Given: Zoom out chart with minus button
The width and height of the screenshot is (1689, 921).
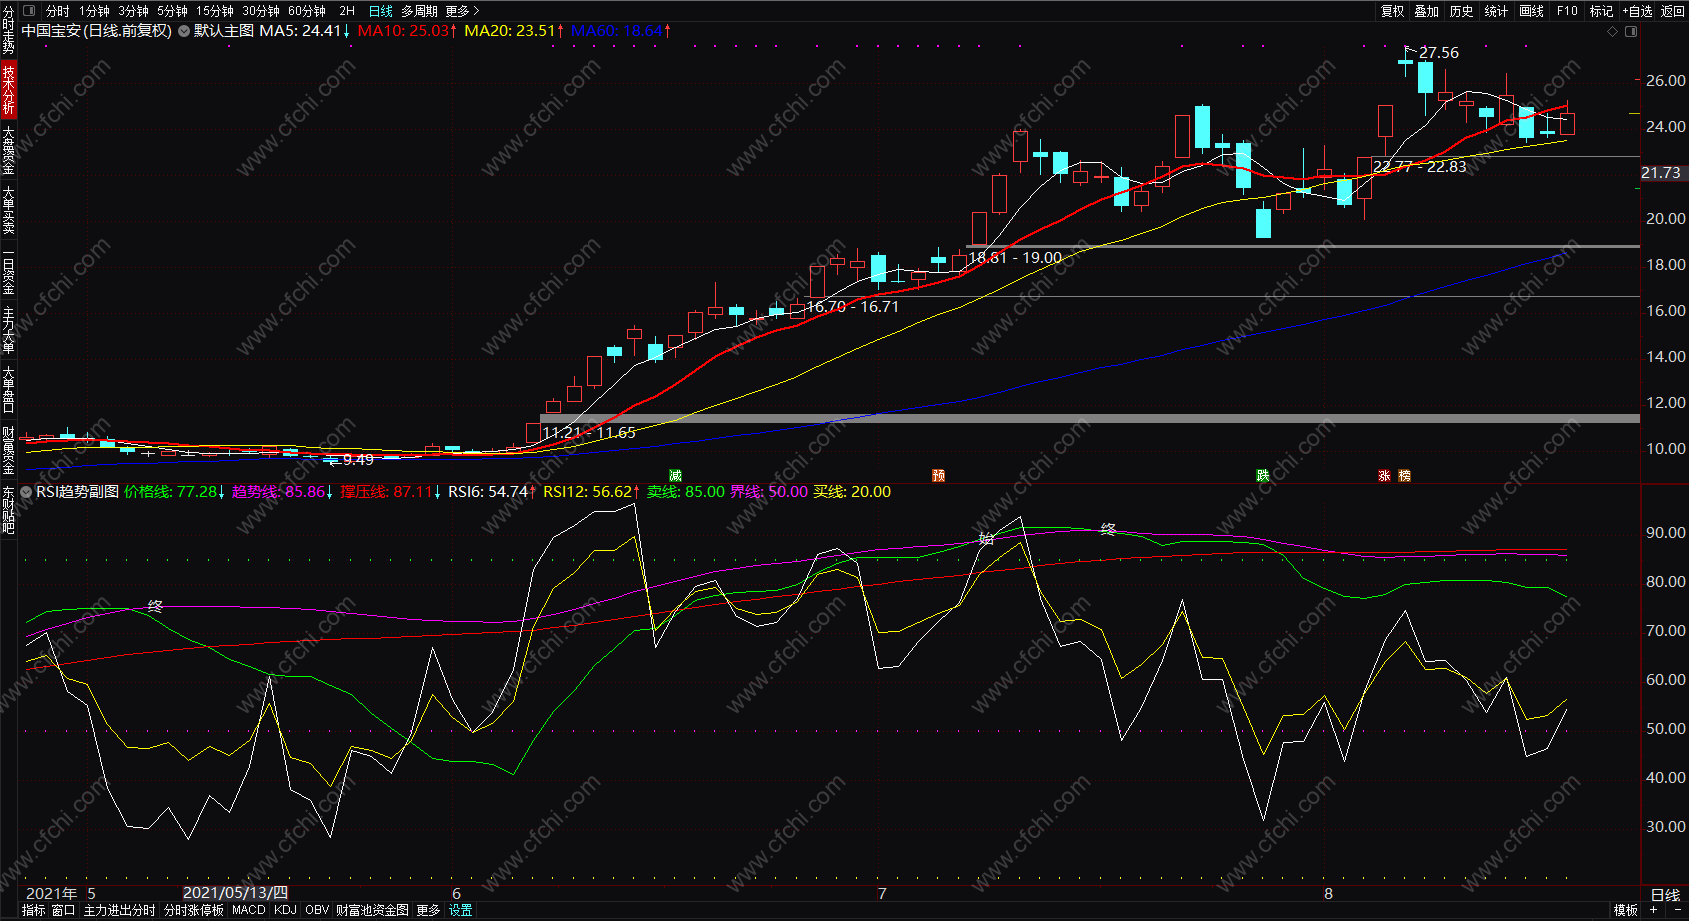Looking at the screenshot, I should tap(1677, 911).
